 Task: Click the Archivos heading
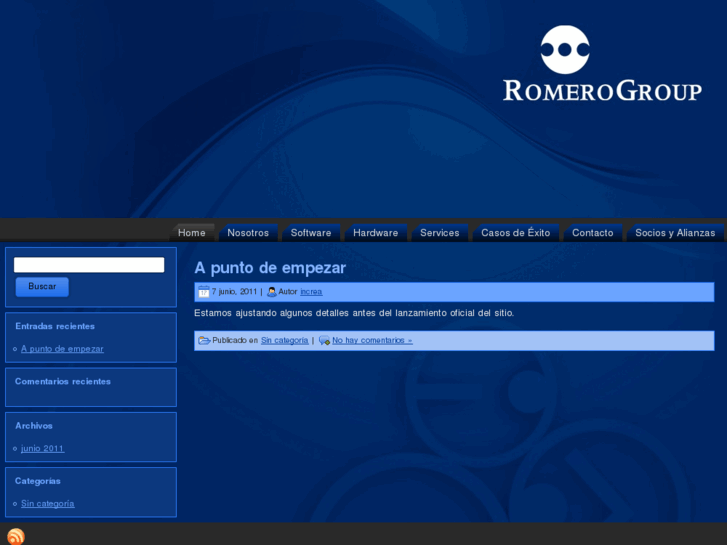coord(34,426)
